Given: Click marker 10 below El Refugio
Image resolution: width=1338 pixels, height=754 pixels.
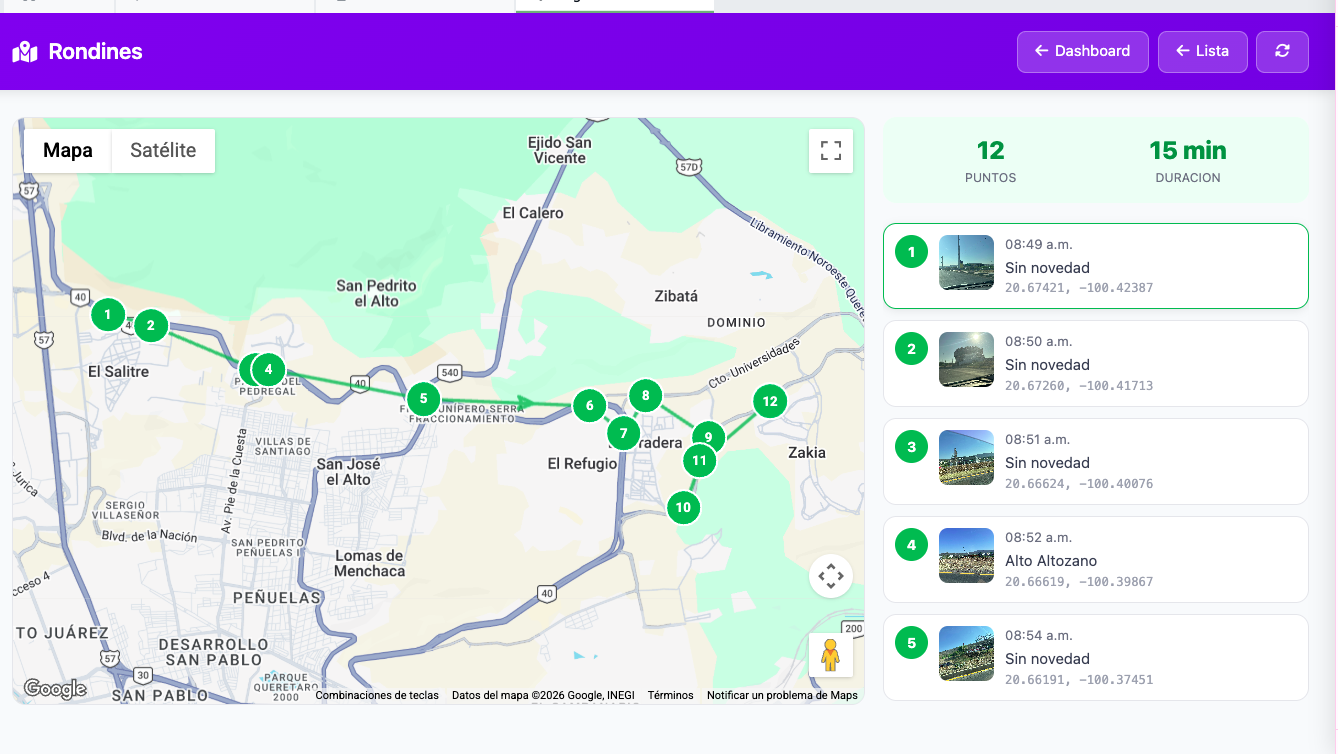Looking at the screenshot, I should [x=683, y=507].
